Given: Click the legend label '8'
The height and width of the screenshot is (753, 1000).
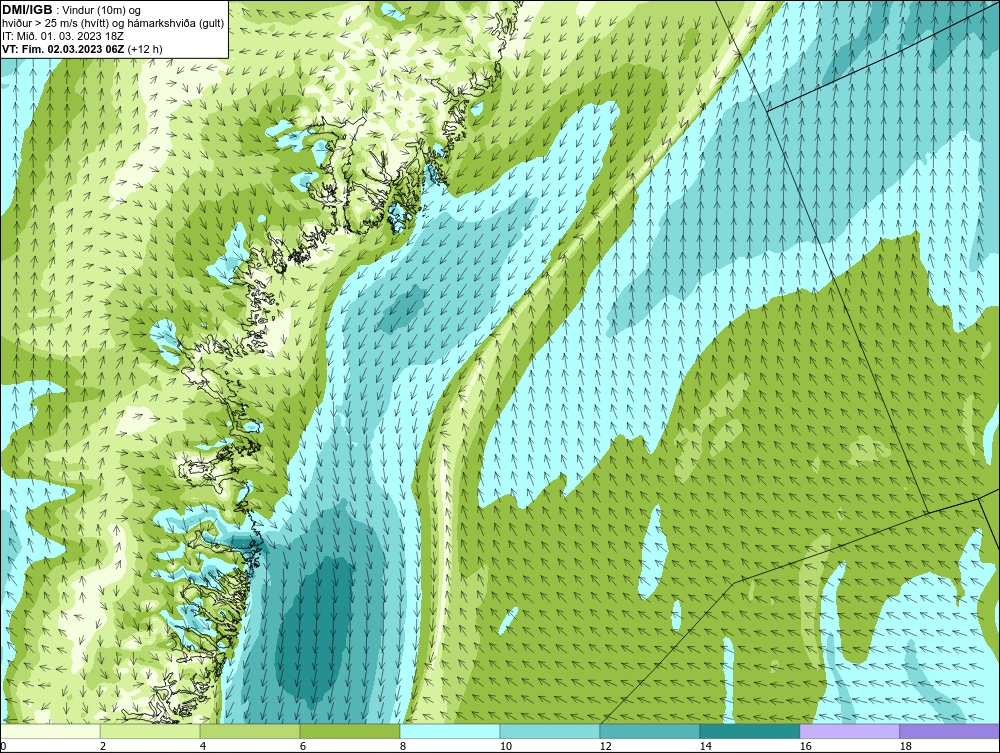Looking at the screenshot, I should [403, 746].
